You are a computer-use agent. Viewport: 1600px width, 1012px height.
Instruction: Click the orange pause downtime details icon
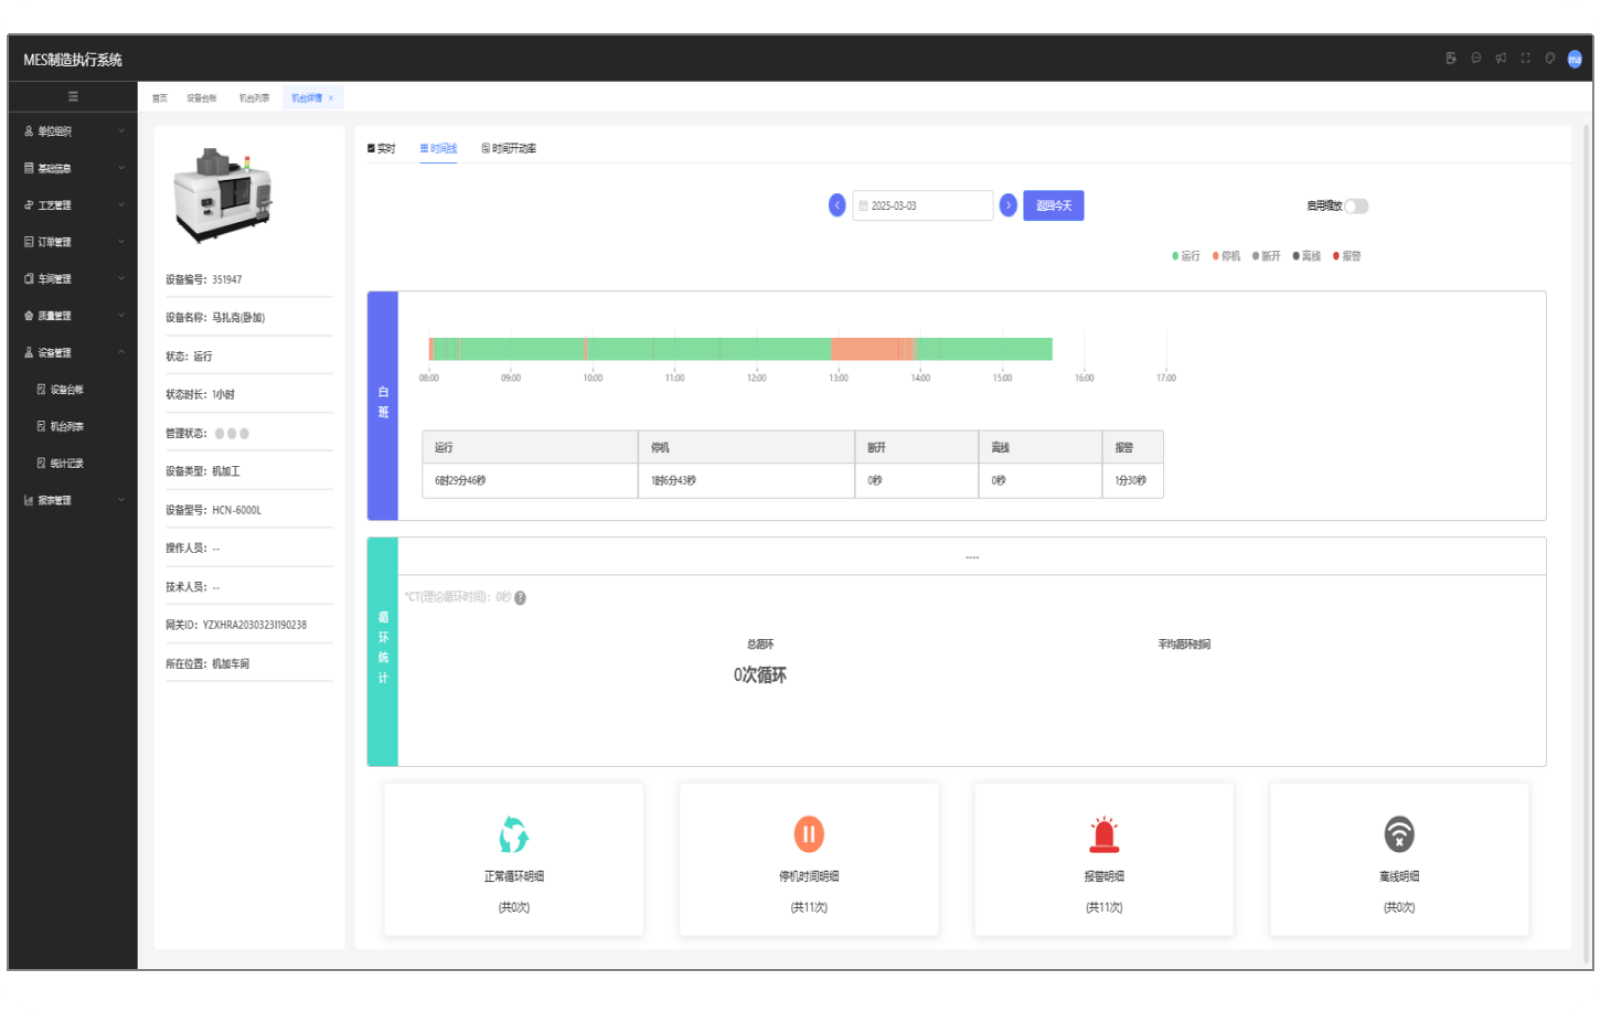pos(809,834)
